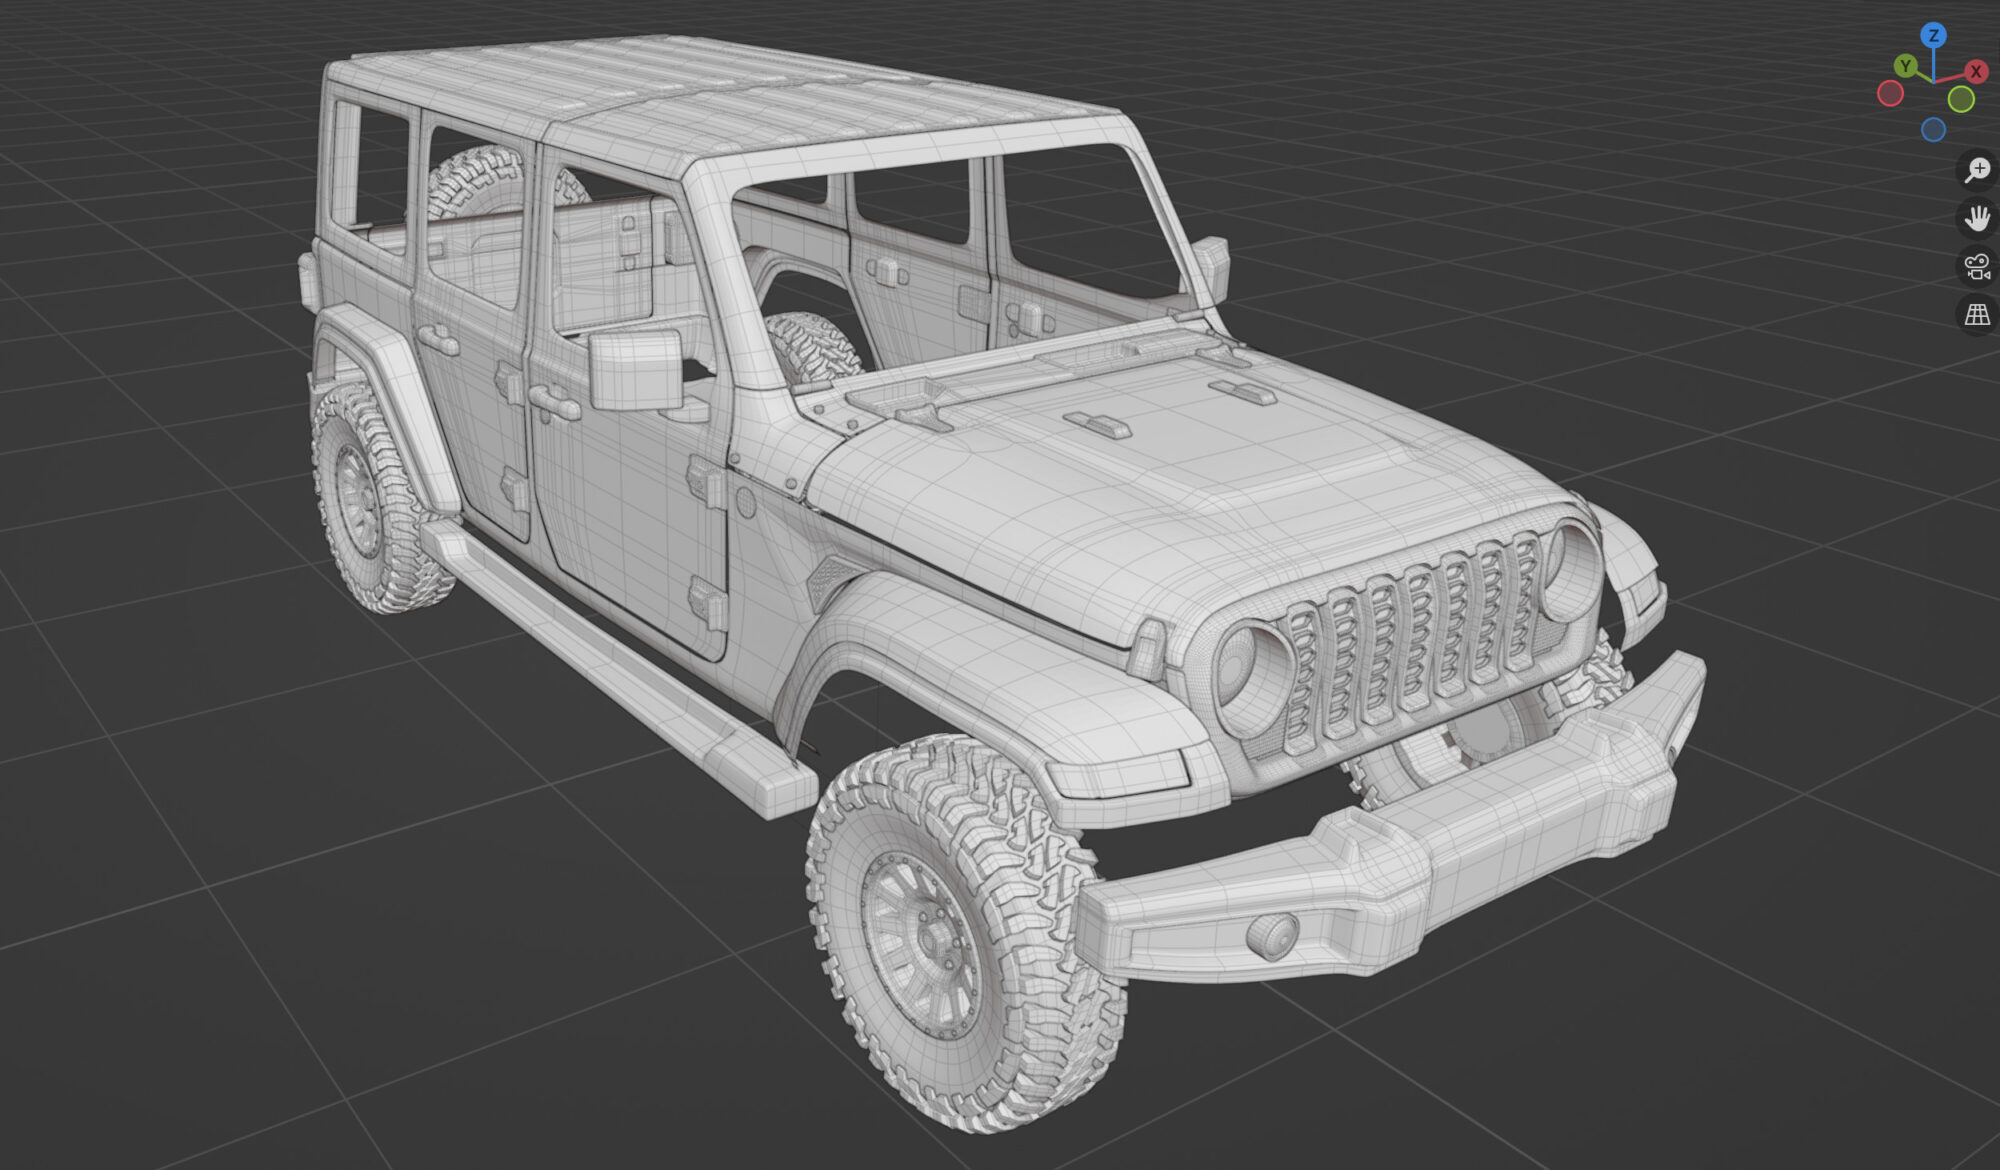Click the magnifier zoom view icon
The image size is (2000, 1170).
tap(1977, 170)
